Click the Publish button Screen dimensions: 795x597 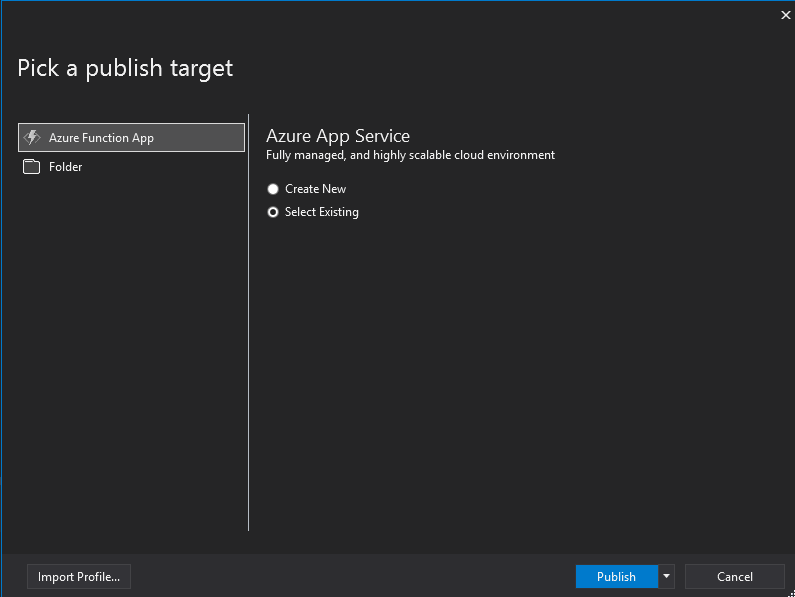[617, 577]
